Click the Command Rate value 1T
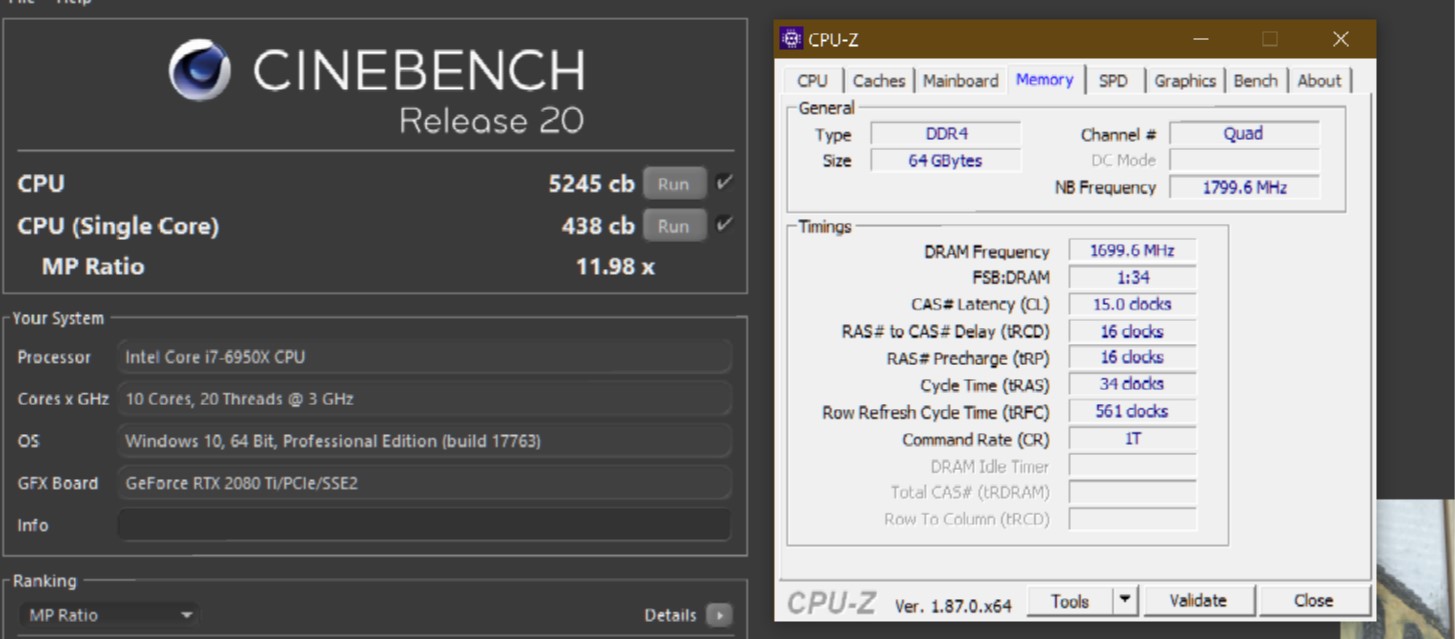Screen dimensions: 1455x639 pos(1132,438)
